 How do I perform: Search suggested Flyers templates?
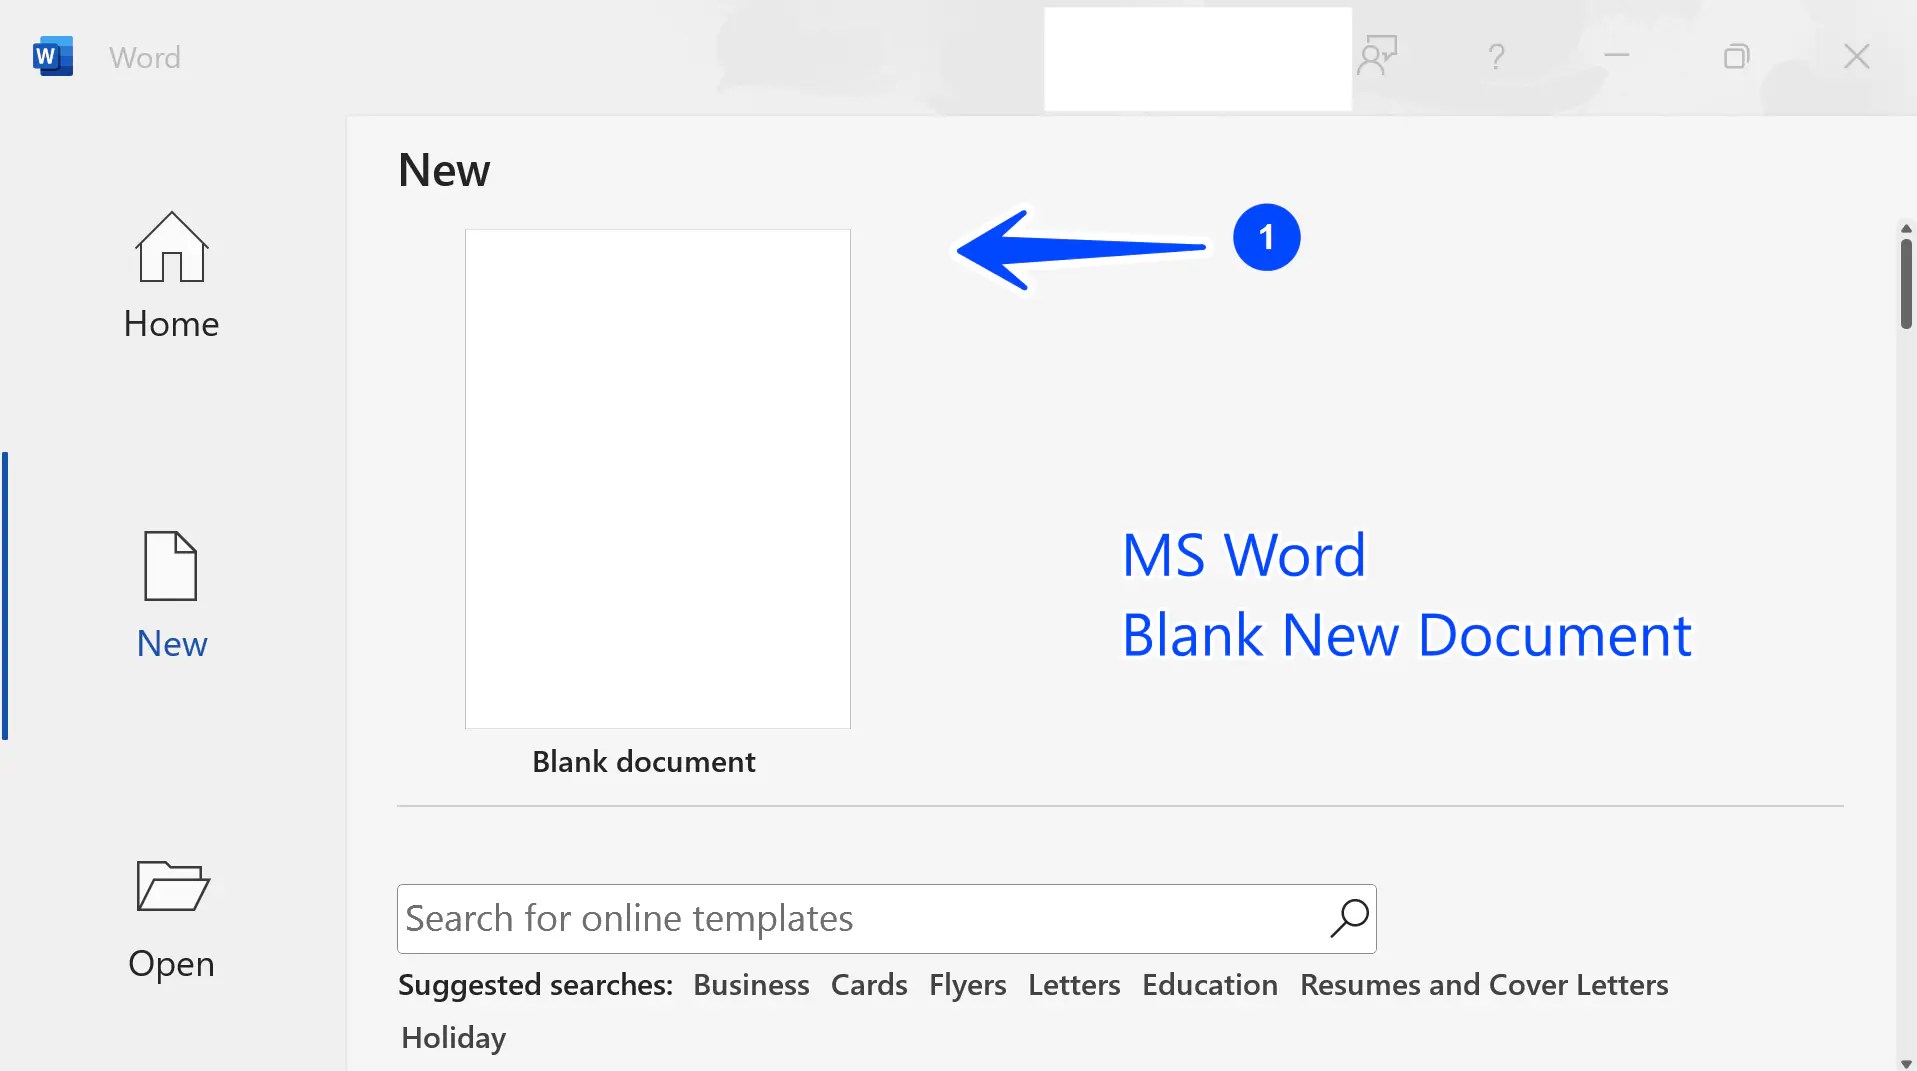coord(967,985)
